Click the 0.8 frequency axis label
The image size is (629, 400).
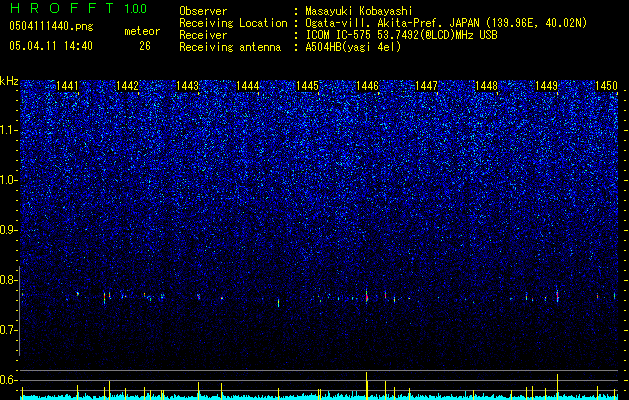[8, 280]
